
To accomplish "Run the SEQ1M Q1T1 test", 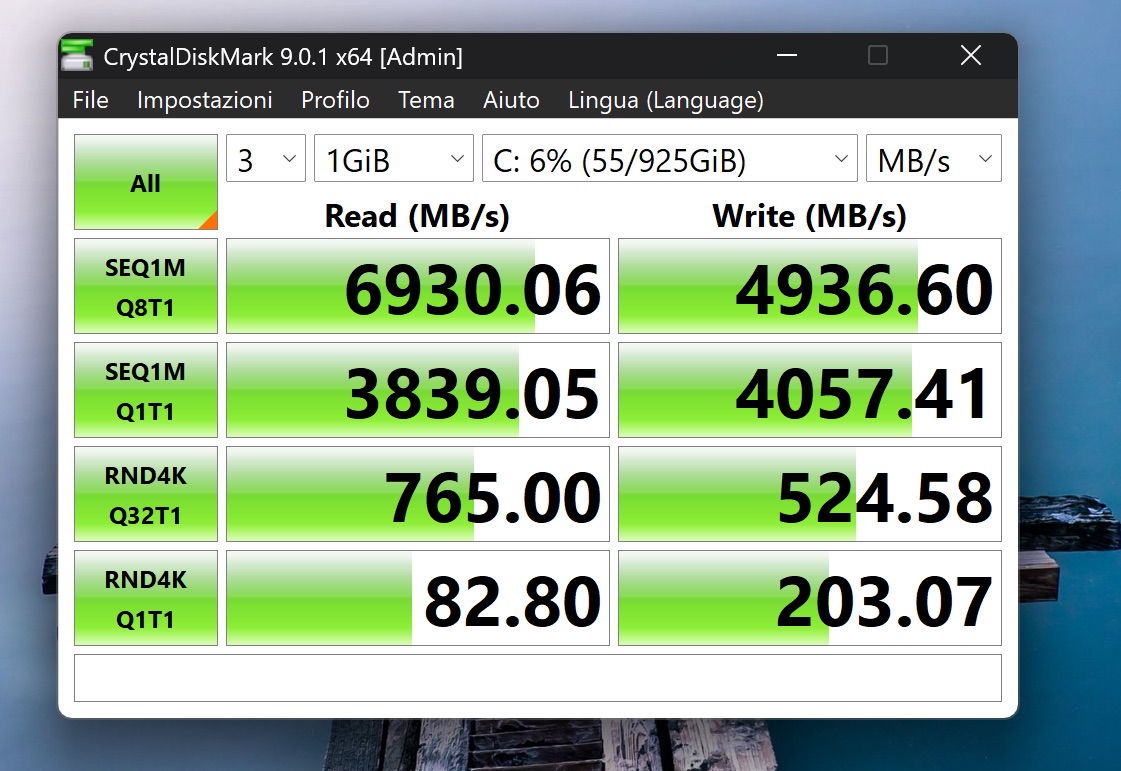I will [146, 390].
